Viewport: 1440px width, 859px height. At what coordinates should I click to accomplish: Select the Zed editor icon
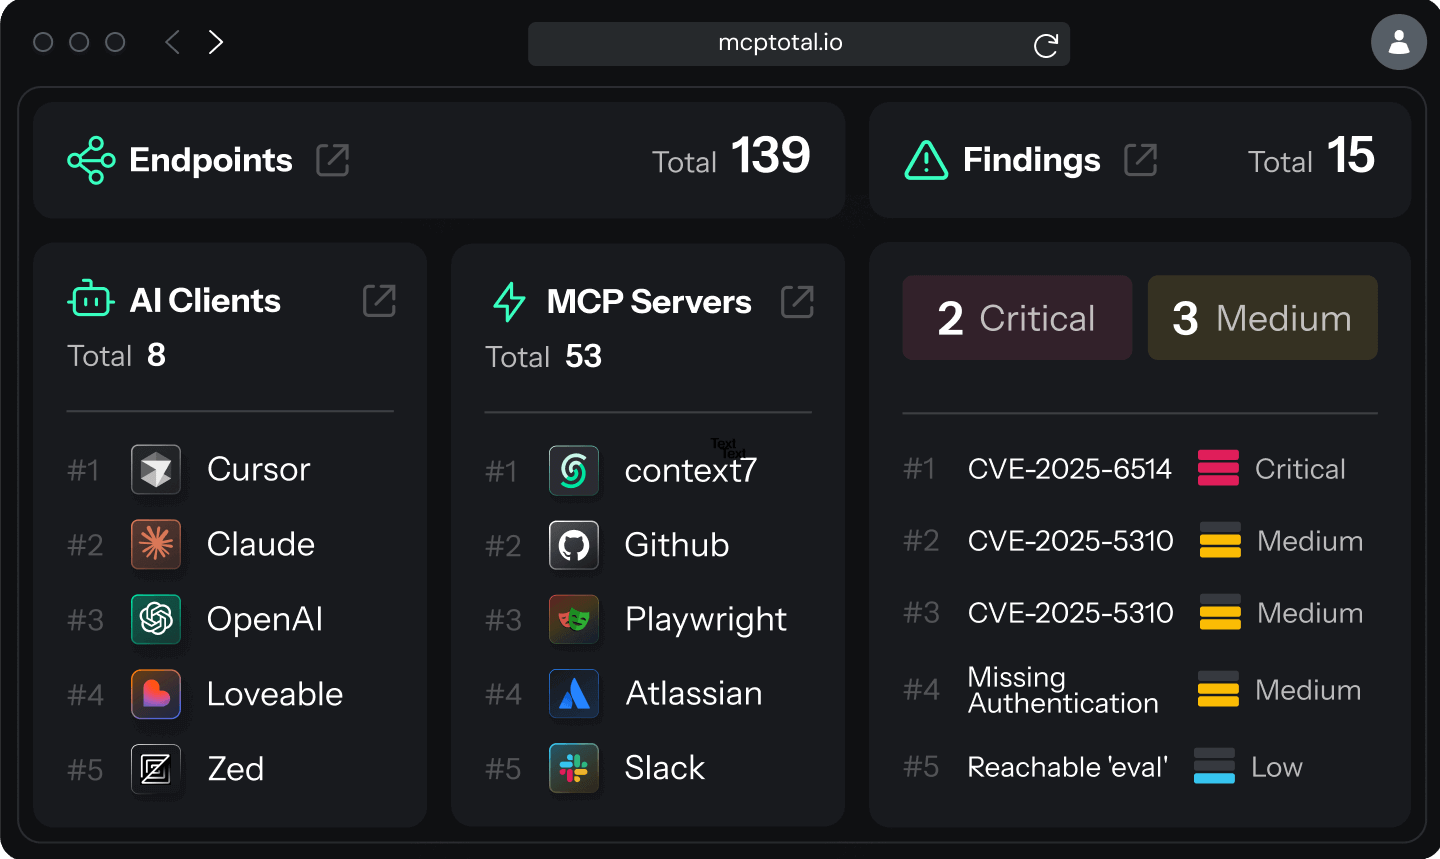click(x=156, y=769)
